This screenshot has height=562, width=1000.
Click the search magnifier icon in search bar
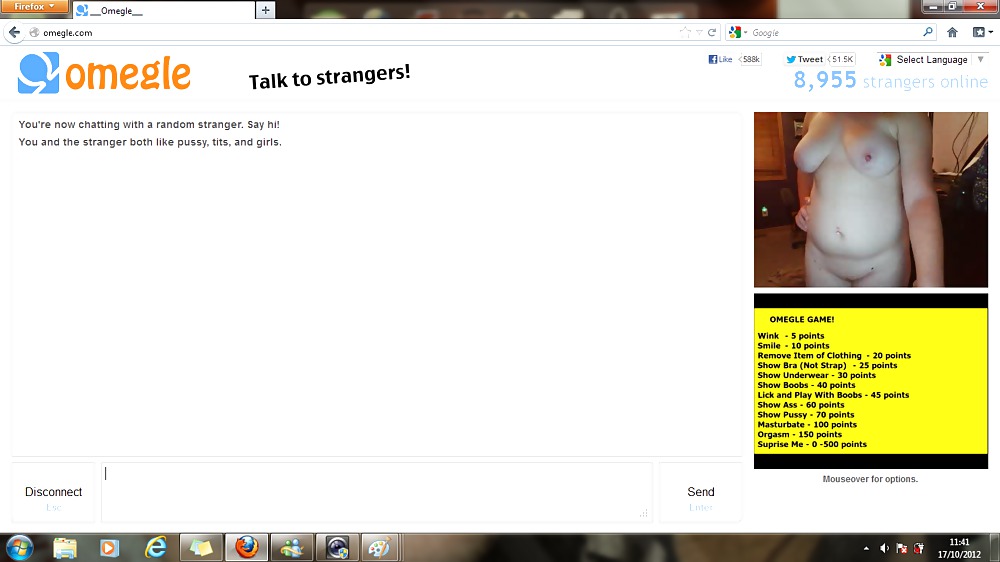click(x=927, y=33)
